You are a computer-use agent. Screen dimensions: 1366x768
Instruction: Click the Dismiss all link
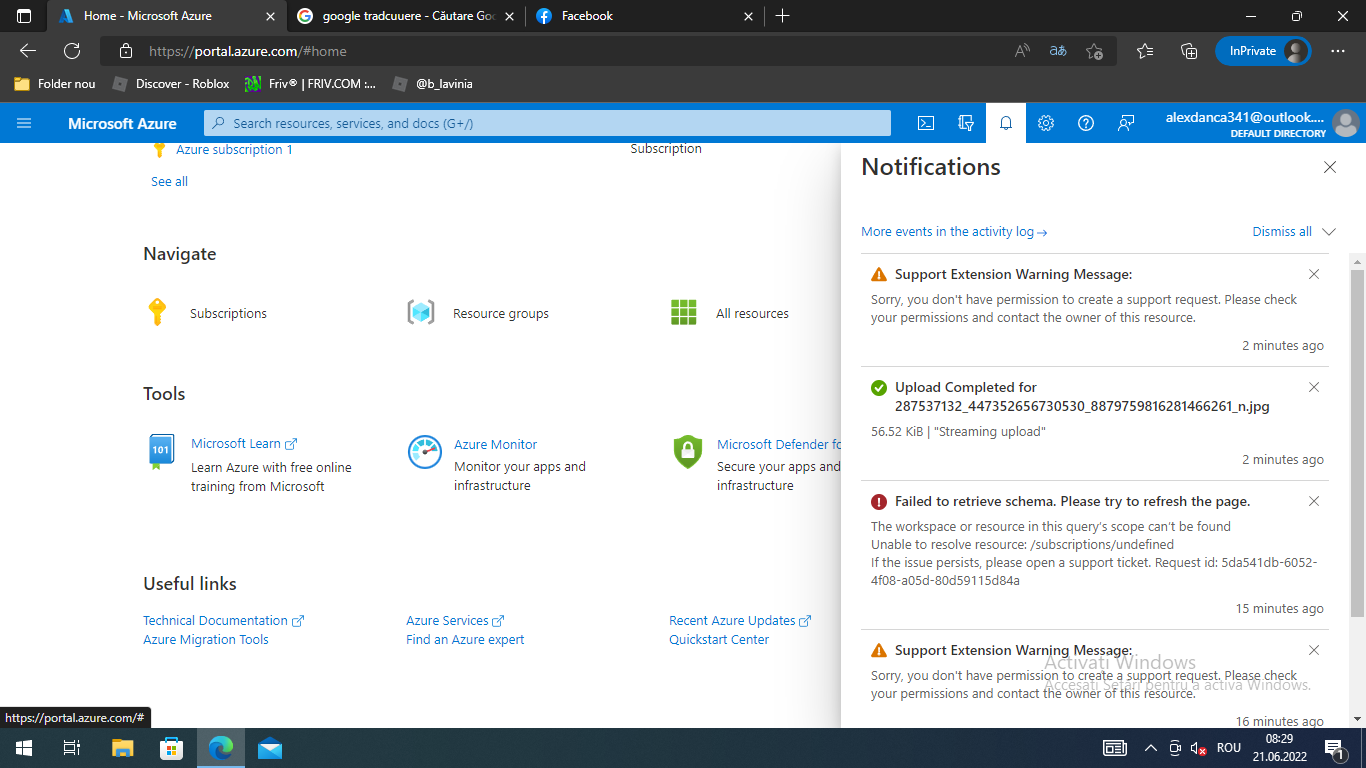point(1282,232)
